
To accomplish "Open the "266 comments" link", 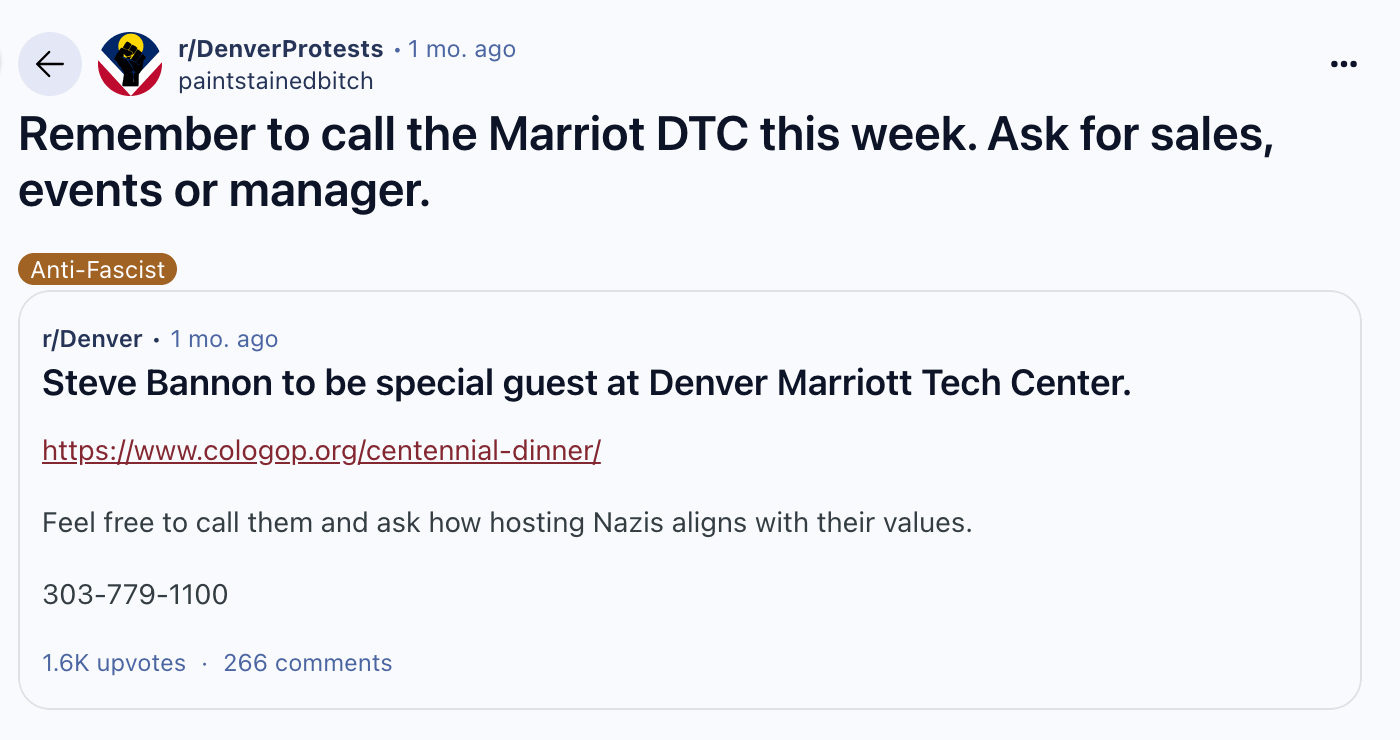I will (308, 663).
